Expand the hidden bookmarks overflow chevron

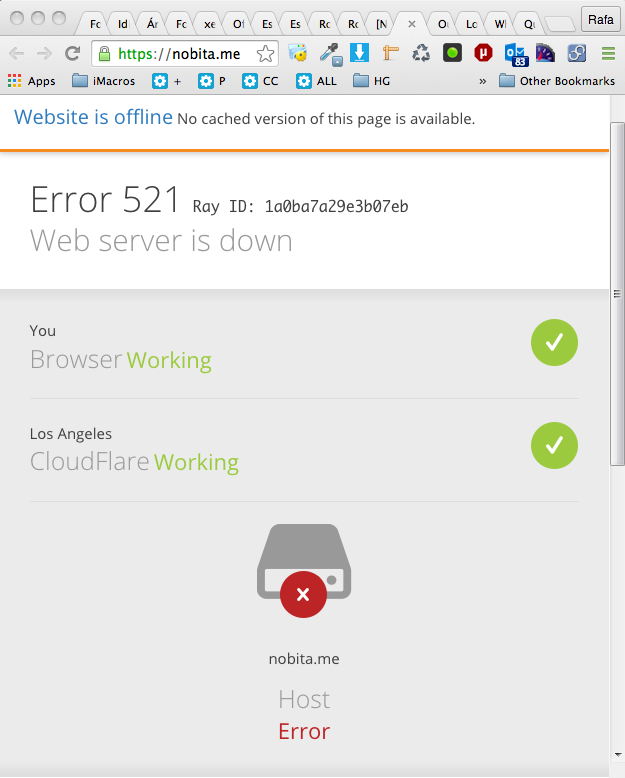[483, 81]
